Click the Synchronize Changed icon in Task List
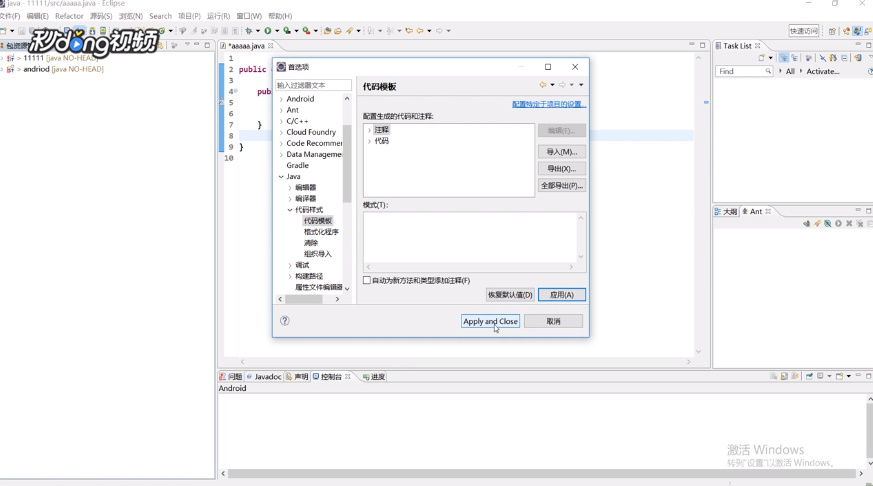Viewport: 873px width, 486px height. [833, 57]
